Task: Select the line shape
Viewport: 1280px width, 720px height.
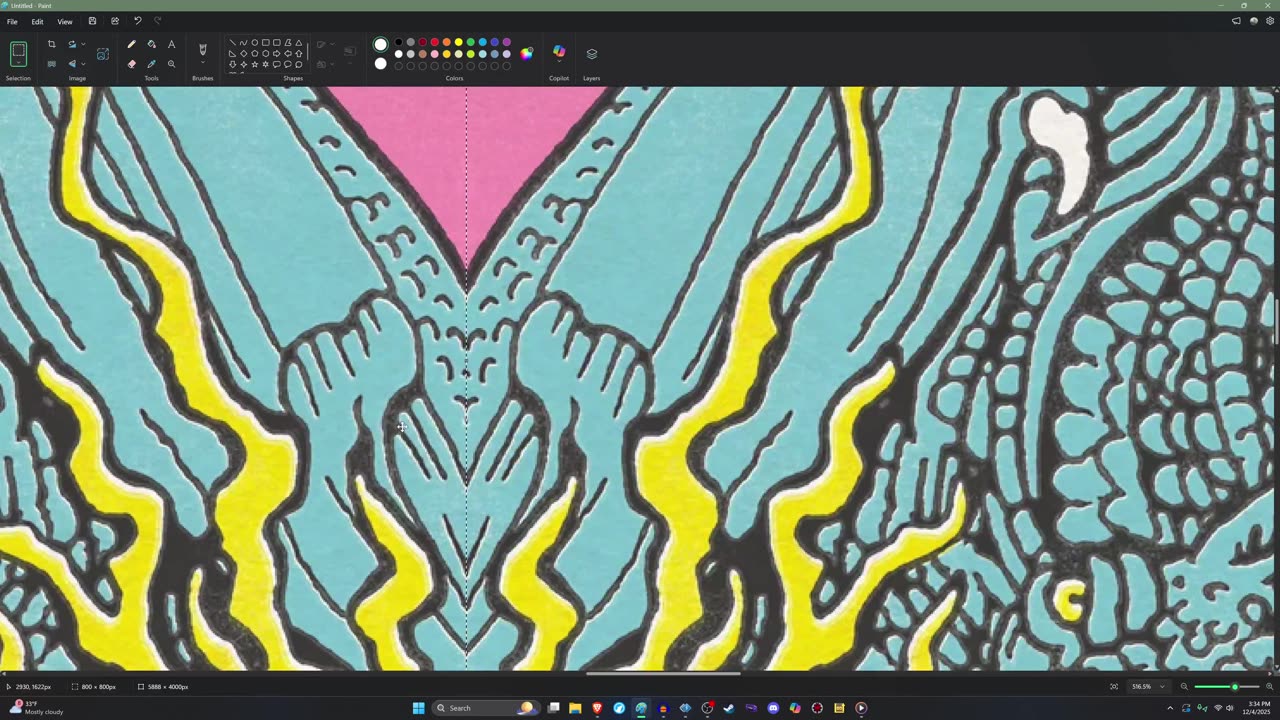Action: 232,43
